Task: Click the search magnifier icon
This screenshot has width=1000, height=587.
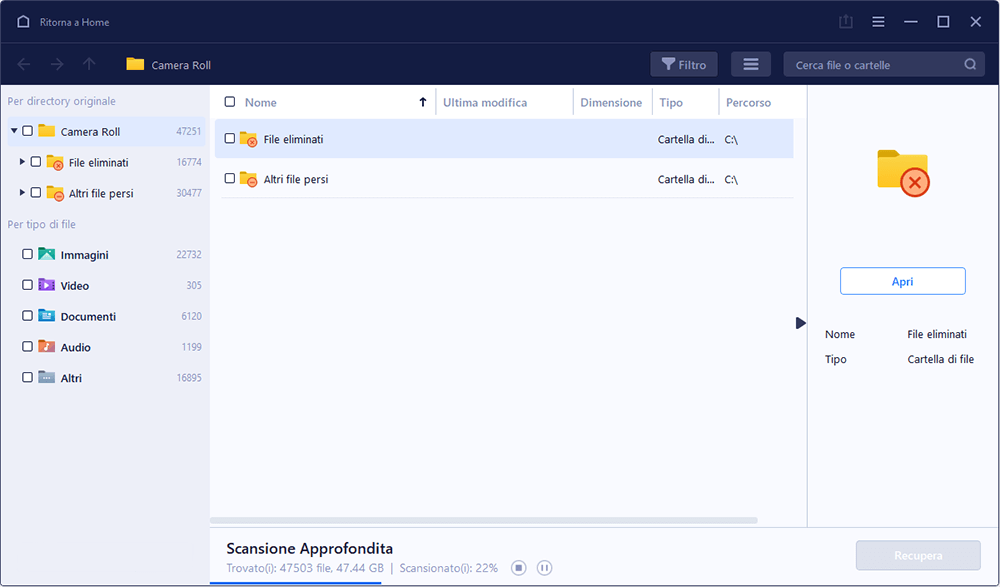Action: (x=970, y=64)
